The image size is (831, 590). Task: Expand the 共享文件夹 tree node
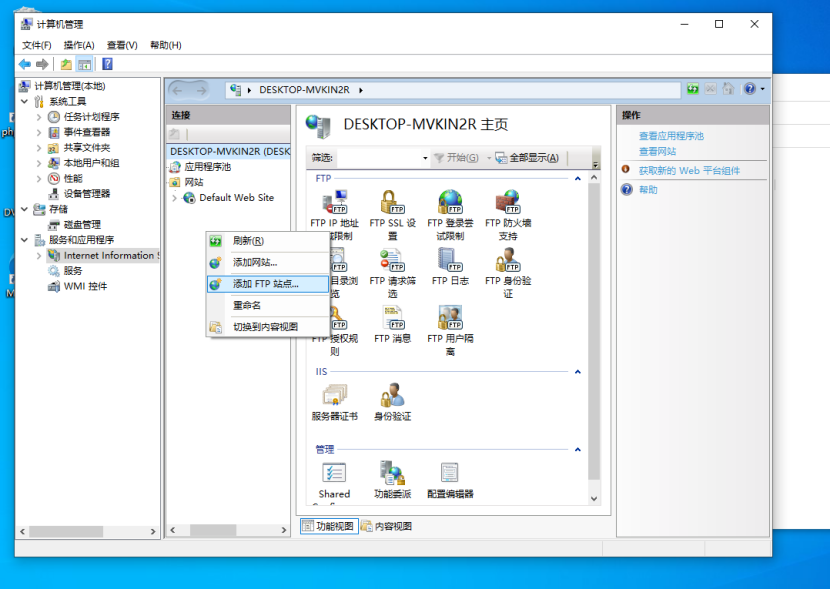pos(39,147)
